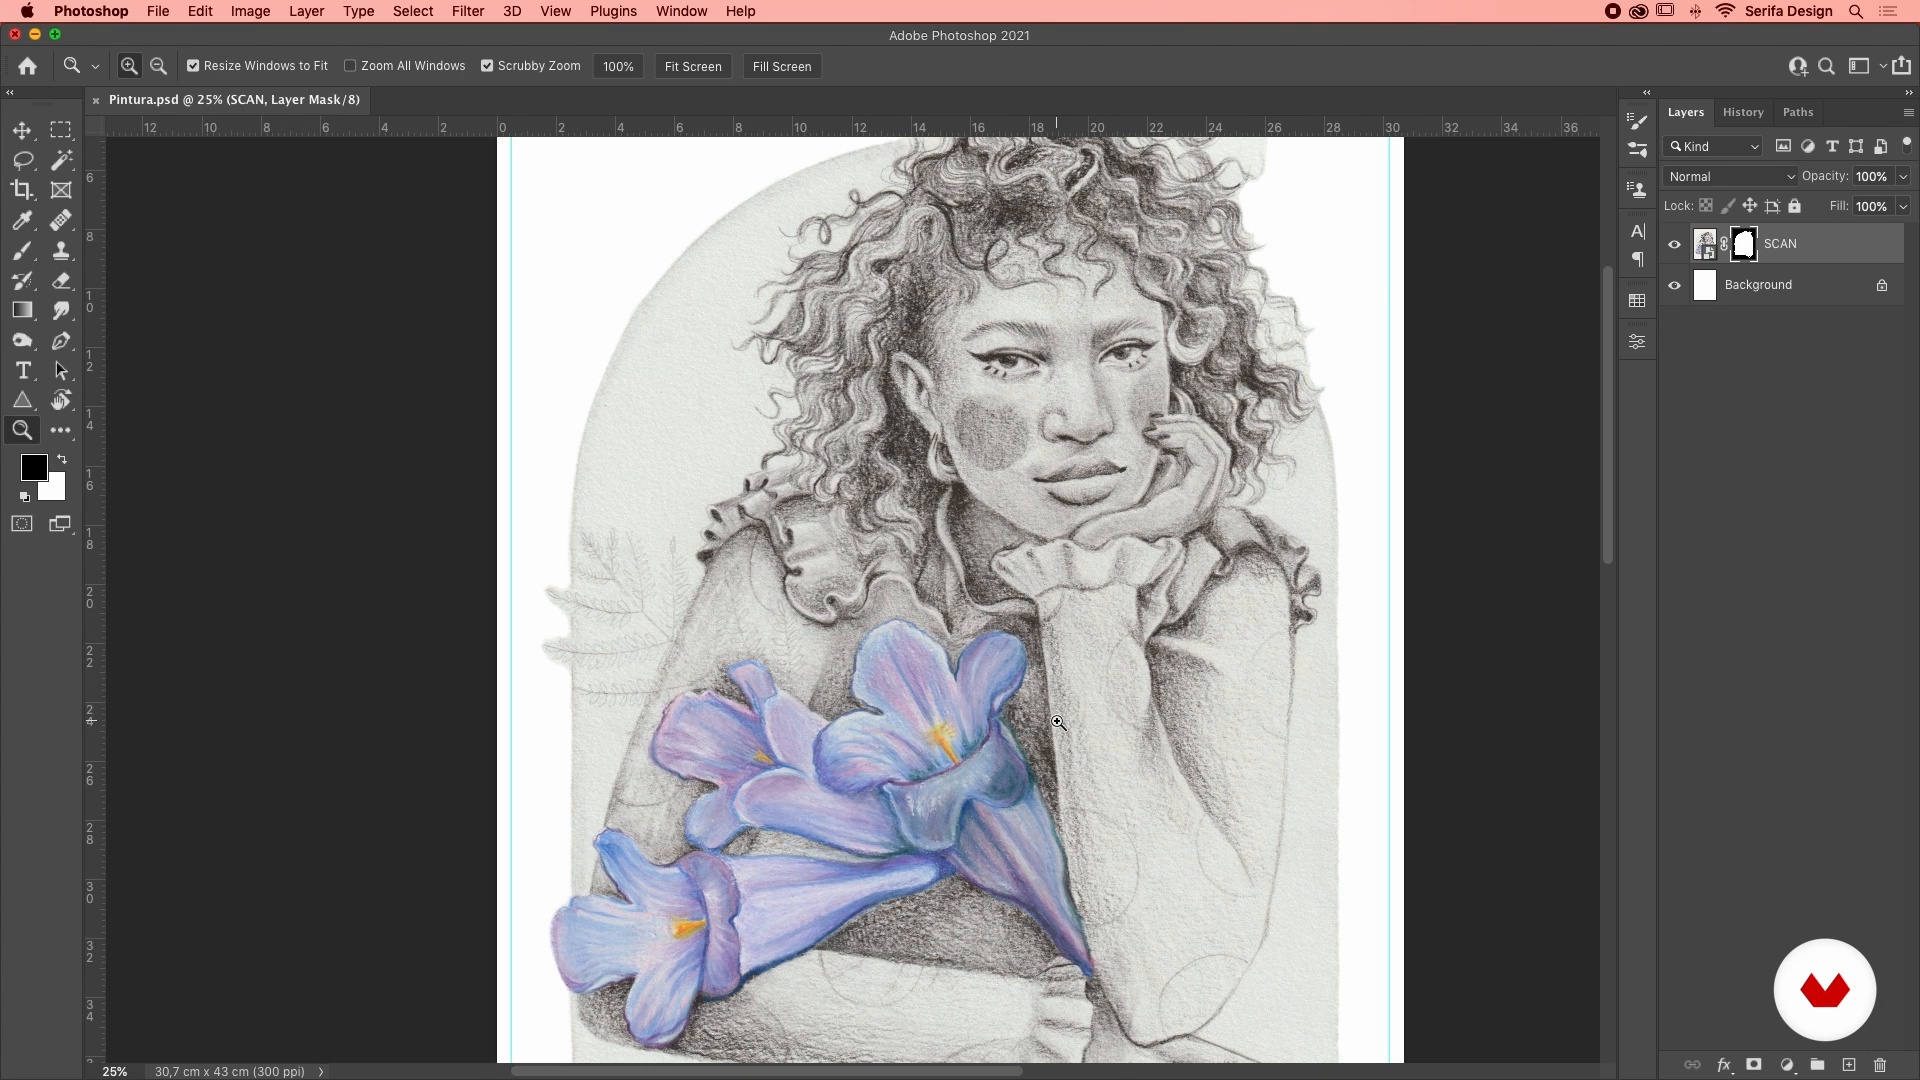Select the Eyedropper tool
This screenshot has width=1920, height=1080.
pyautogui.click(x=22, y=221)
